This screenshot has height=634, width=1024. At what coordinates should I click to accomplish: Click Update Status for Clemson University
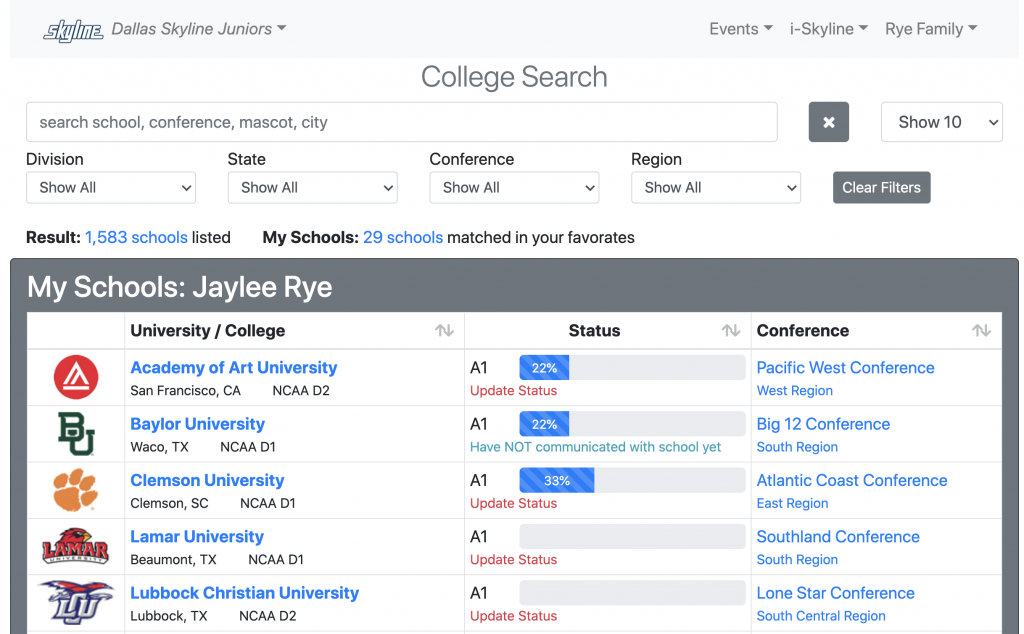pyautogui.click(x=514, y=503)
